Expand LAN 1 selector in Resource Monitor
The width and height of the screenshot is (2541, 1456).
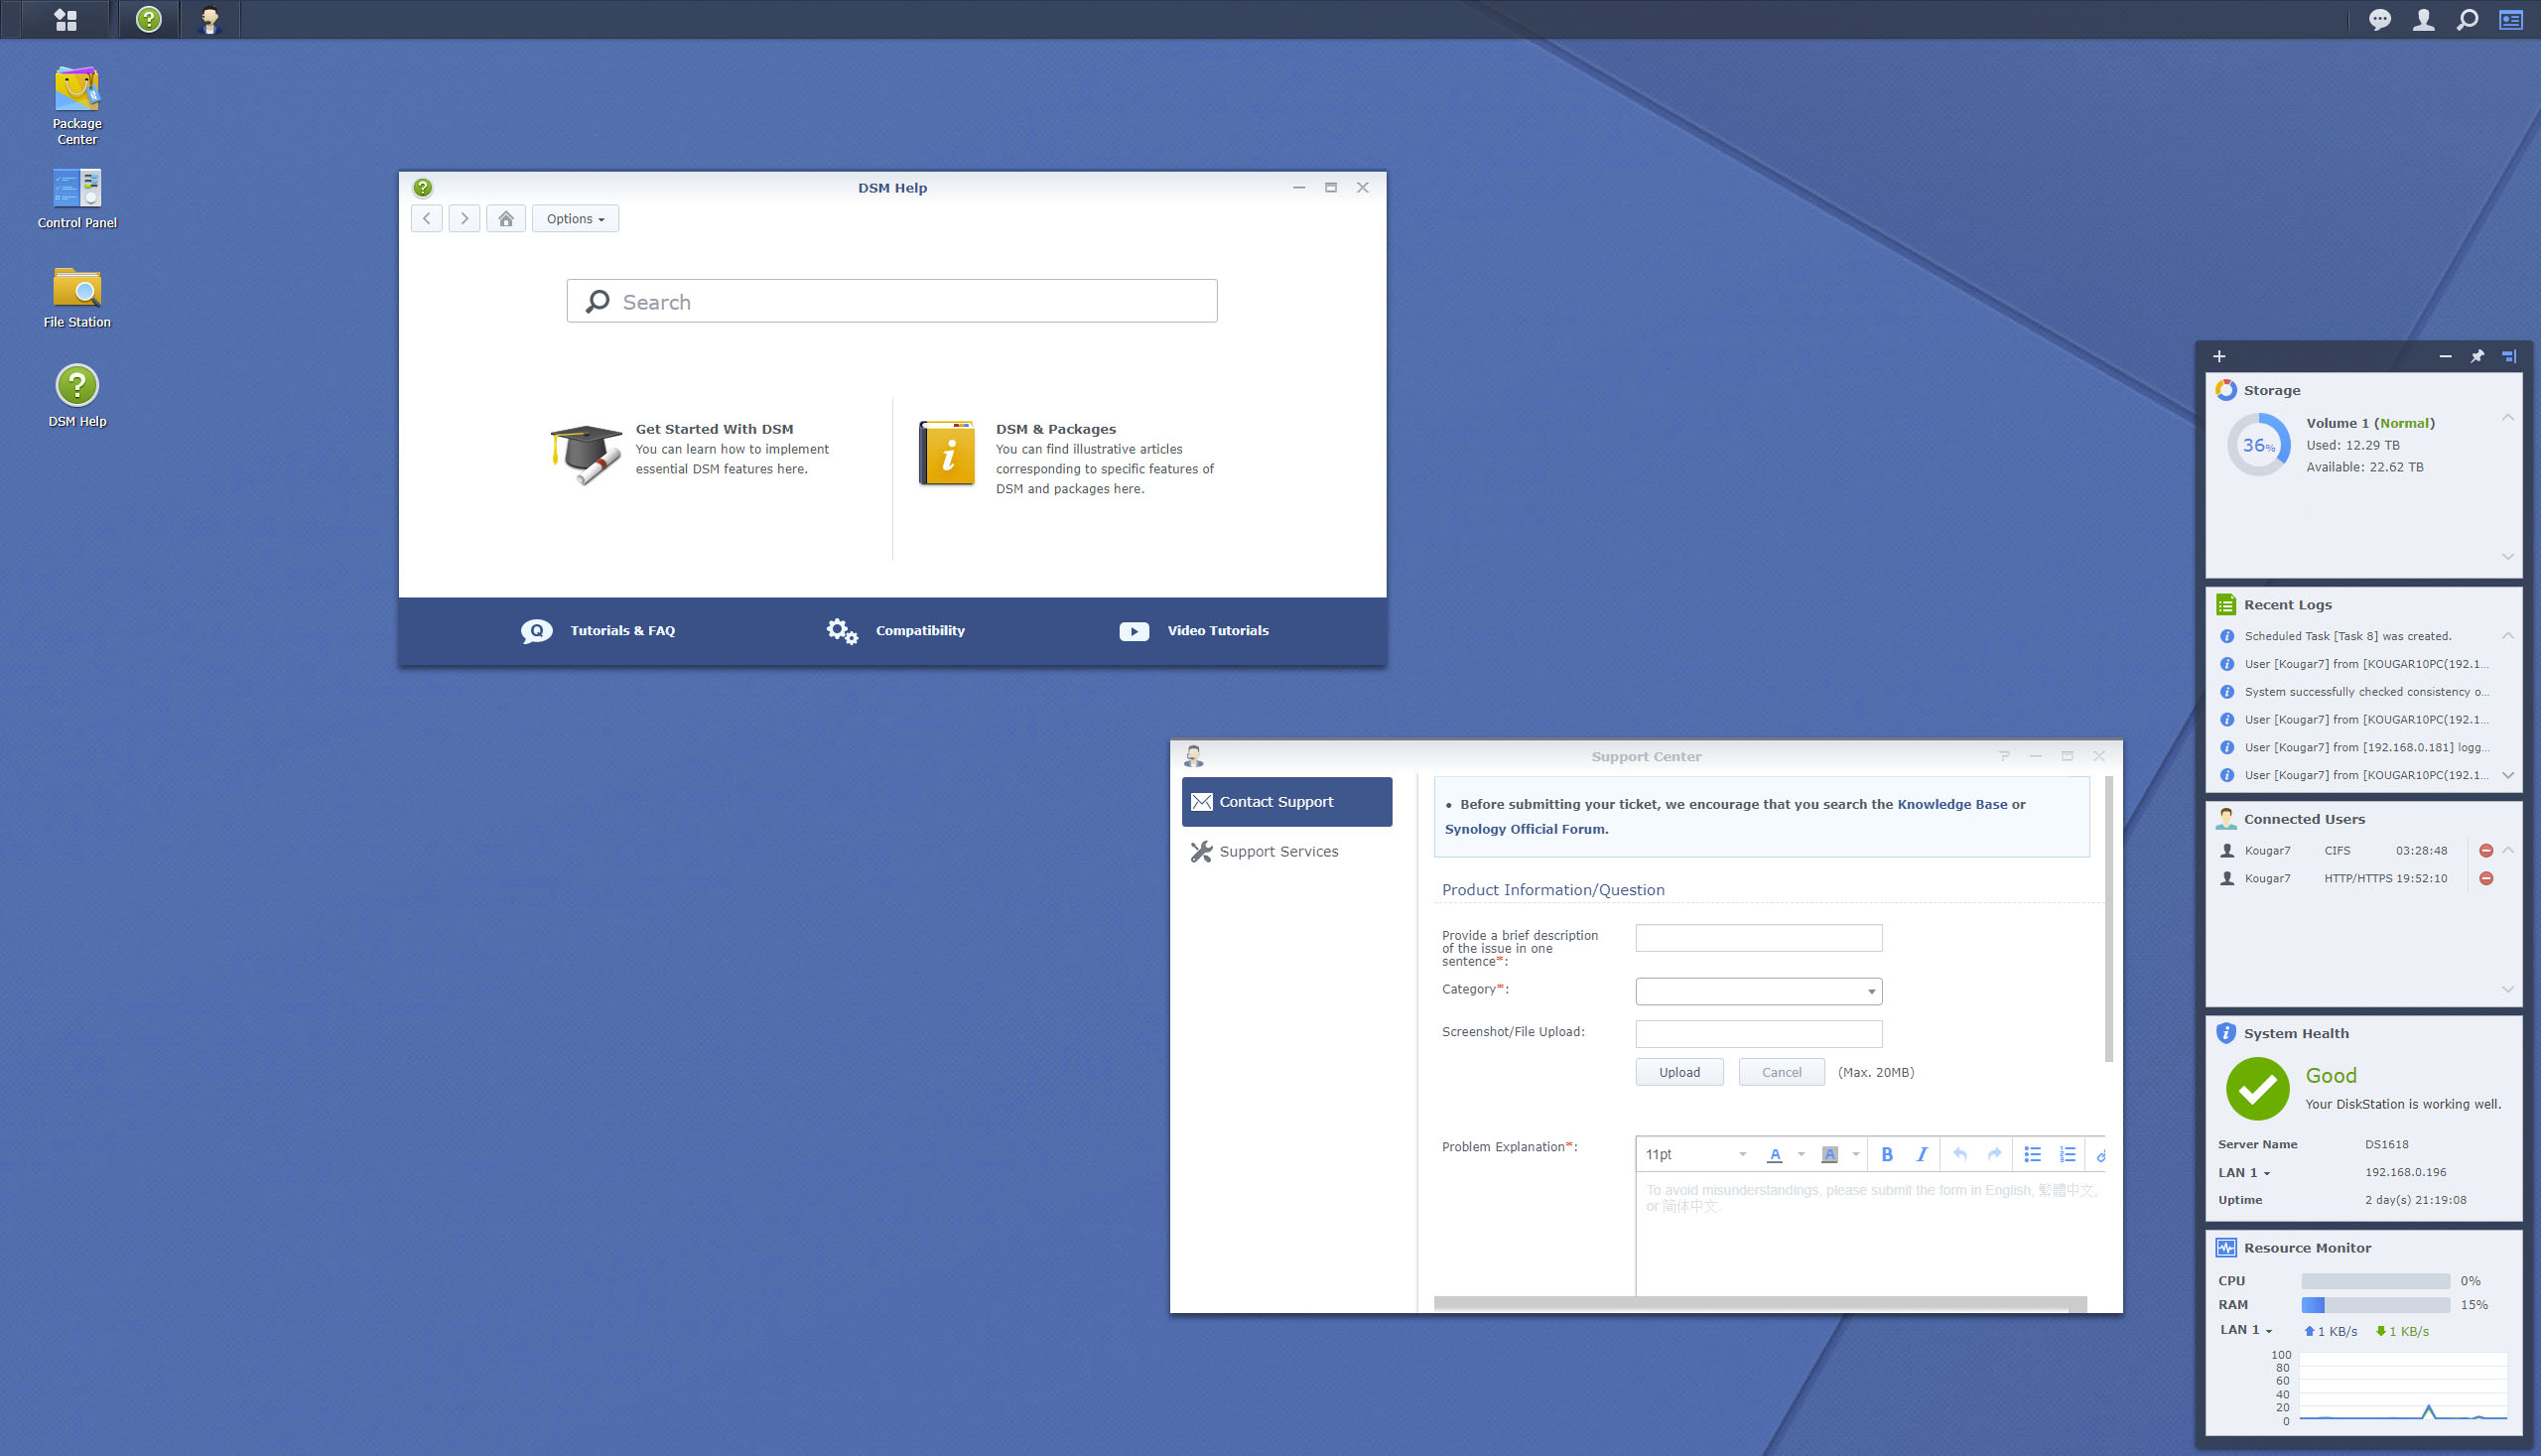pos(2246,1330)
